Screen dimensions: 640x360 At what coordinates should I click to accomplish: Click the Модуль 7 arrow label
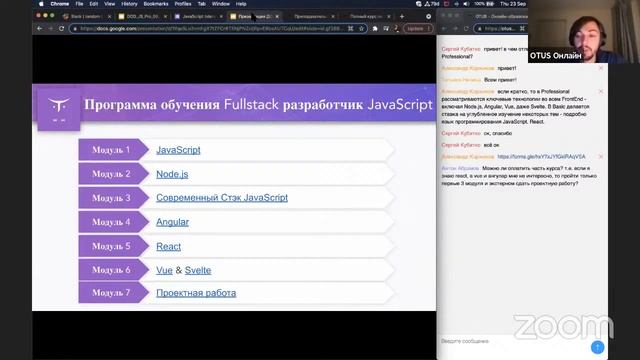pyautogui.click(x=113, y=293)
